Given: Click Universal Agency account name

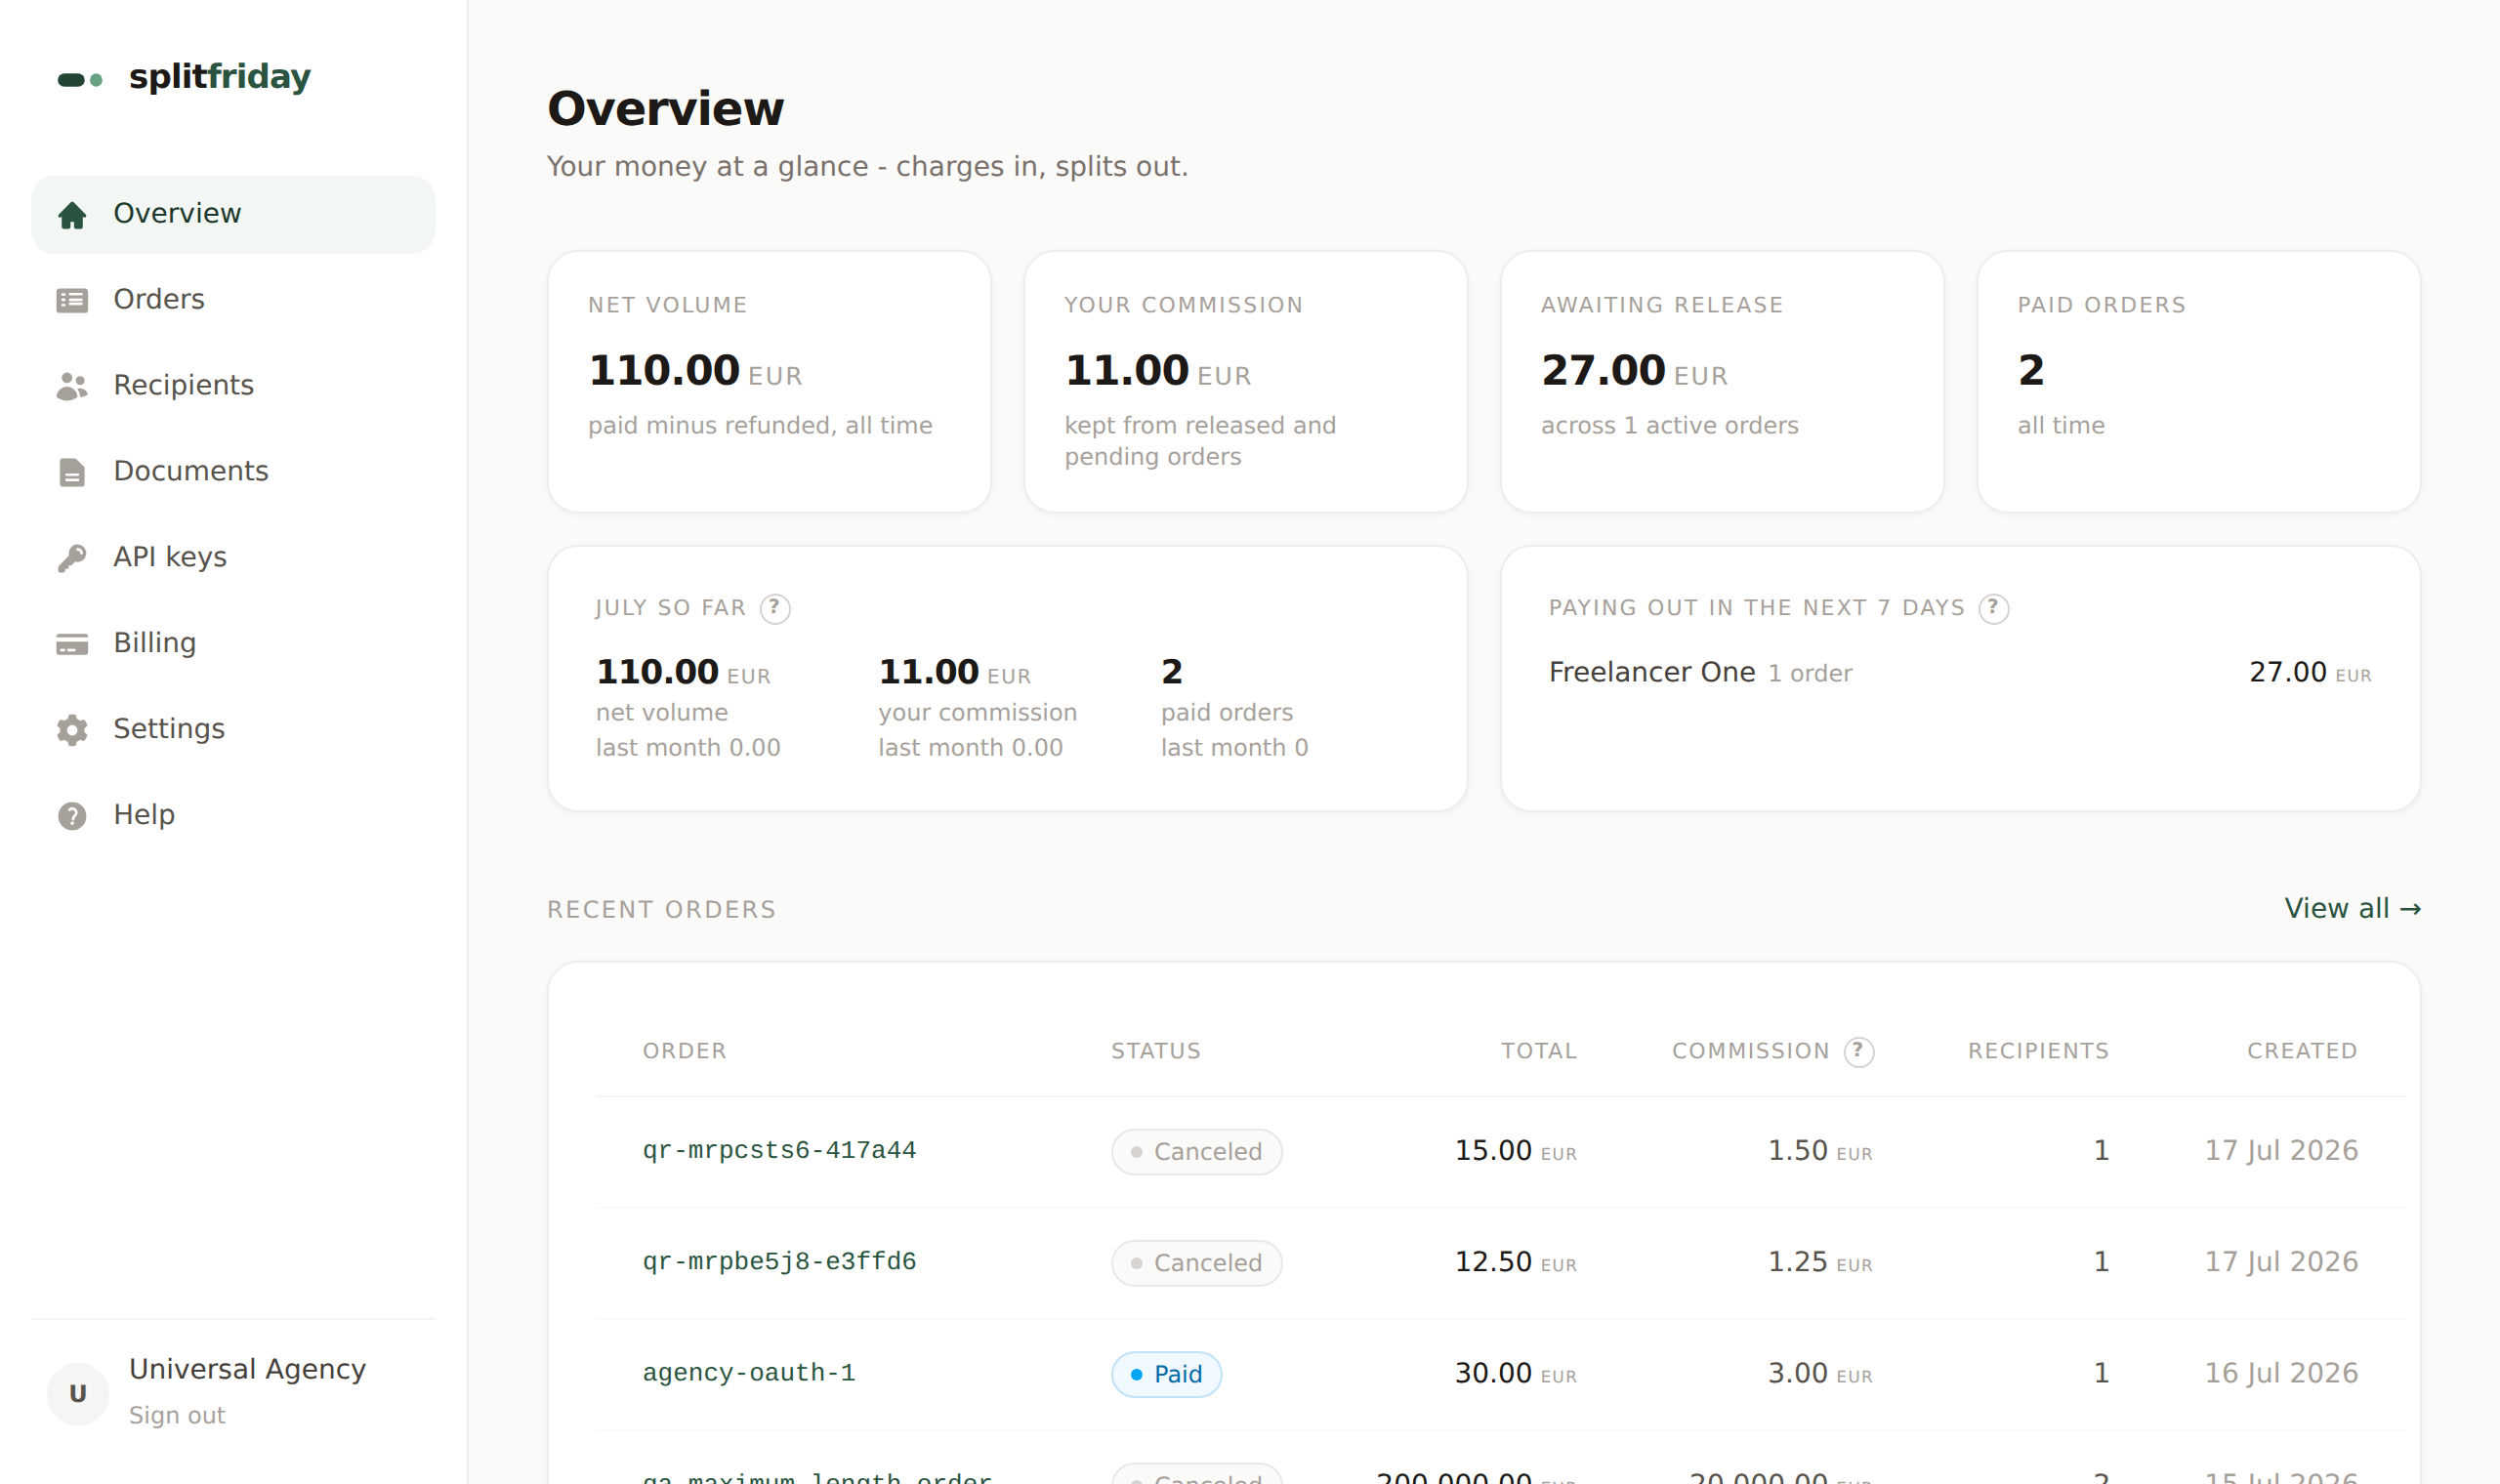Looking at the screenshot, I should pyautogui.click(x=247, y=1369).
